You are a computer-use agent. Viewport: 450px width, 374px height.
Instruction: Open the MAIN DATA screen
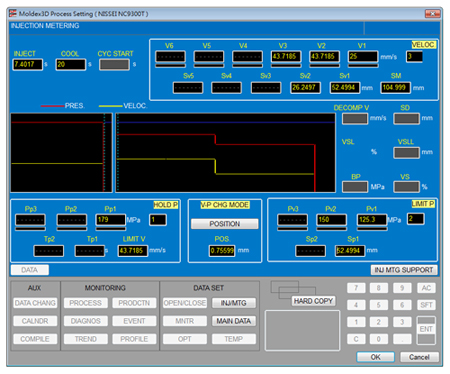[x=234, y=321]
